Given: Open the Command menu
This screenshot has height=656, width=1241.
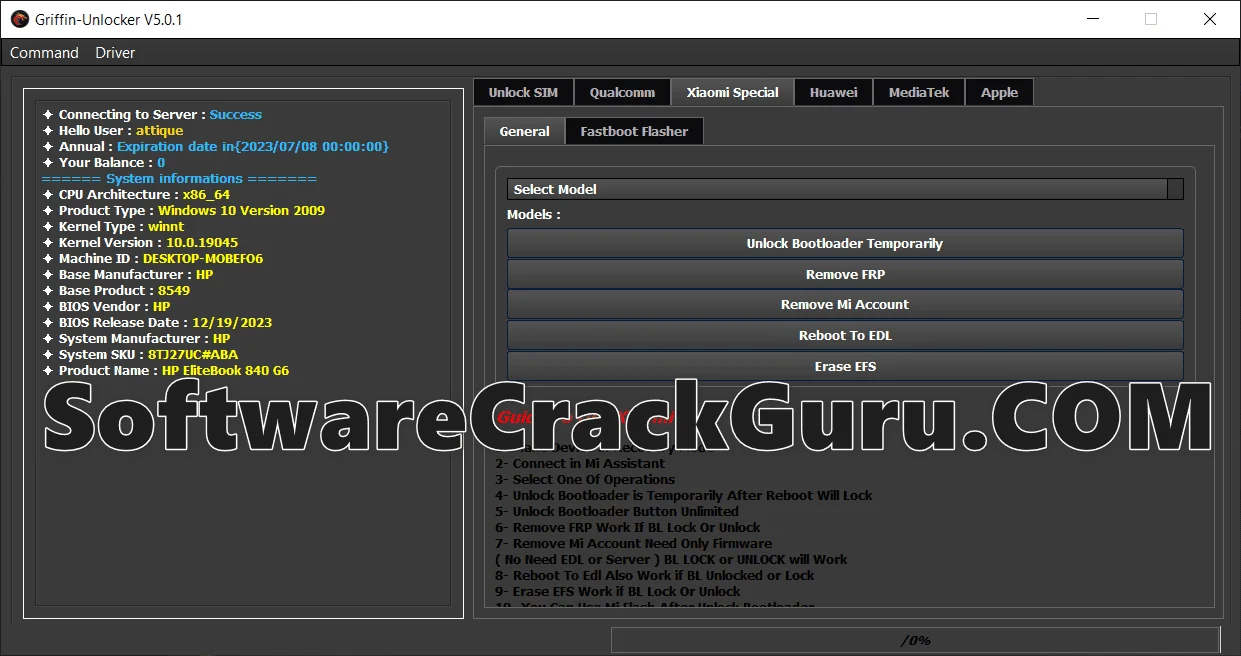Looking at the screenshot, I should point(44,53).
